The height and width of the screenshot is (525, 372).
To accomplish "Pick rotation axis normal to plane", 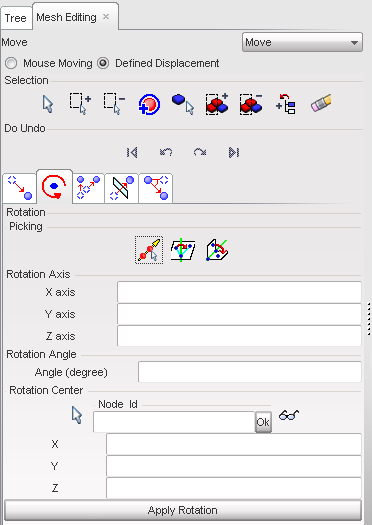I will pyautogui.click(x=182, y=250).
